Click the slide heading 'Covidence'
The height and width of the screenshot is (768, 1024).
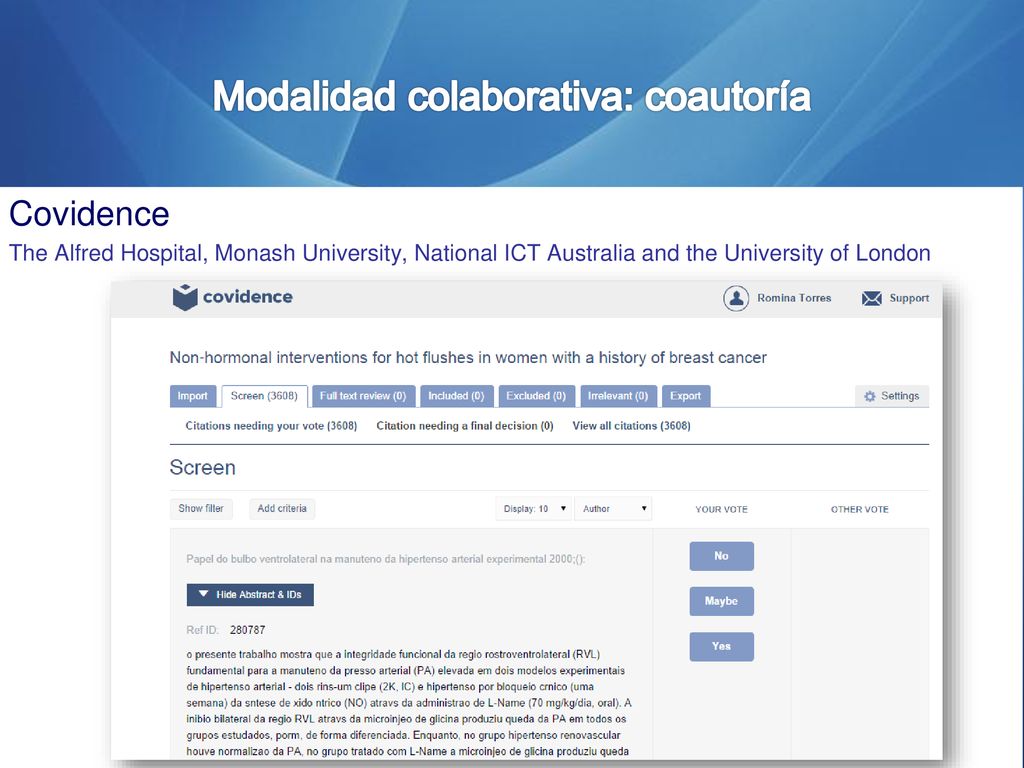coord(89,214)
